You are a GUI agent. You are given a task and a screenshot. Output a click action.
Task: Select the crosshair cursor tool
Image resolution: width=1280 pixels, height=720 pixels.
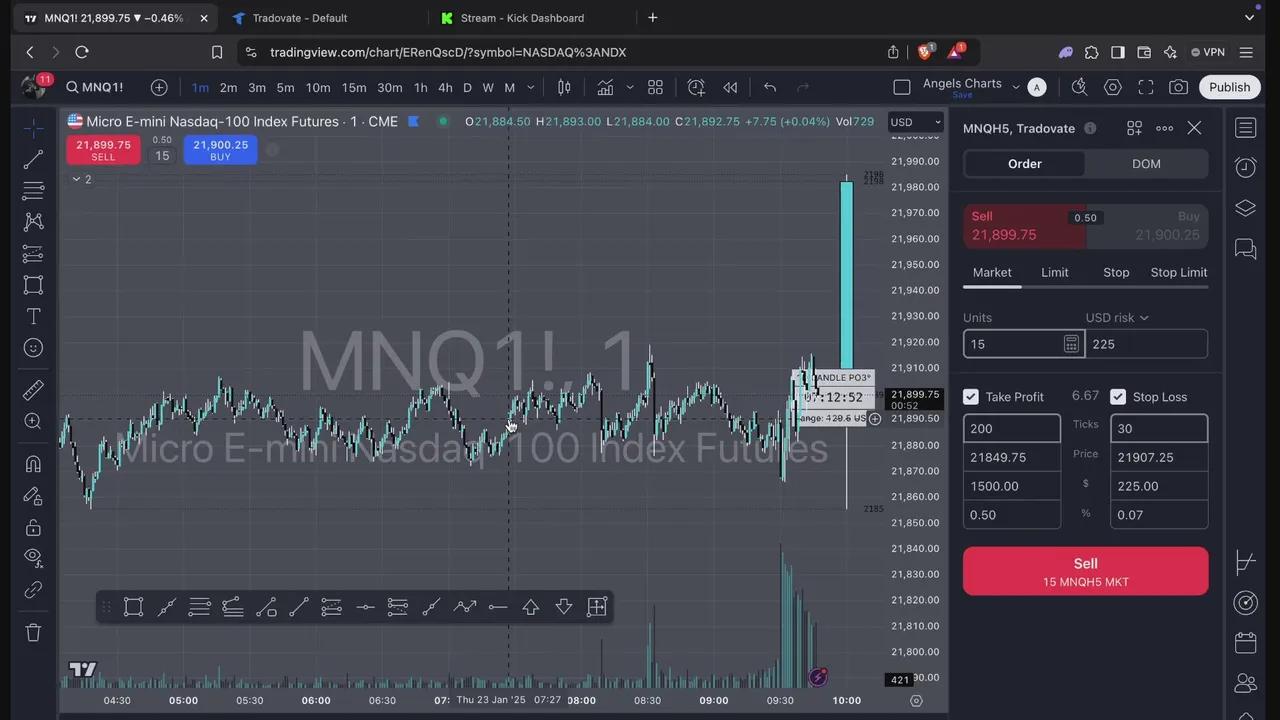click(33, 128)
